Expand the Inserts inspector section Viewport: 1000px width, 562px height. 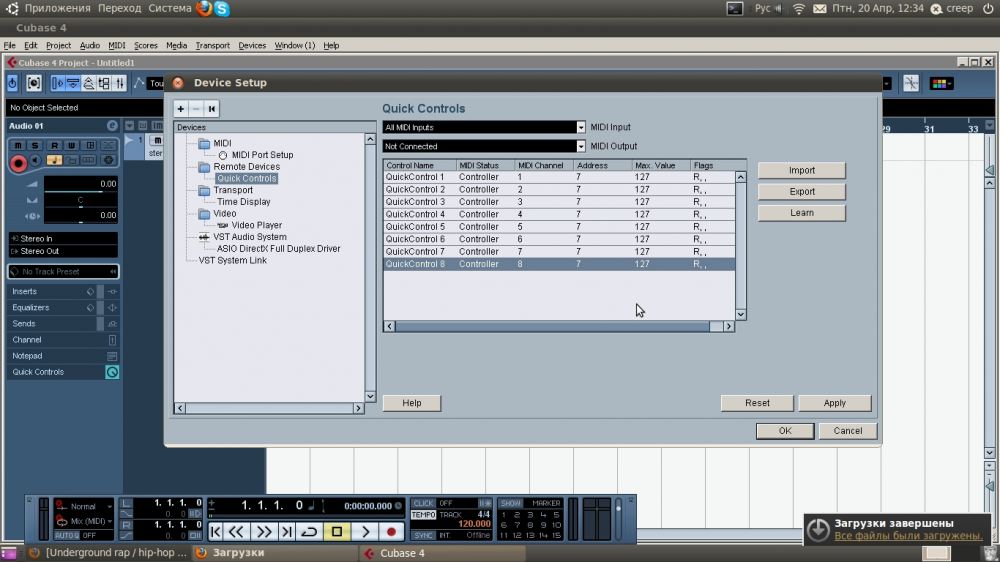pyautogui.click(x=63, y=292)
